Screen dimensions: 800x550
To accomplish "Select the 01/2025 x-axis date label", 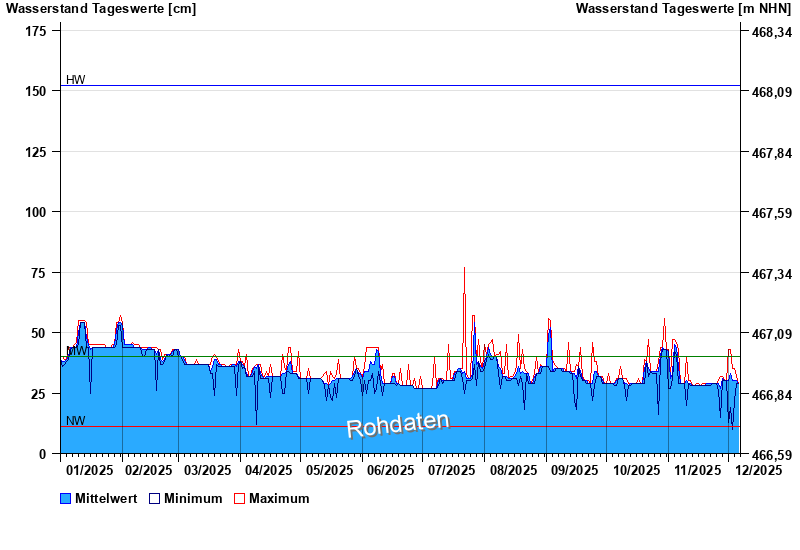I will (90, 470).
